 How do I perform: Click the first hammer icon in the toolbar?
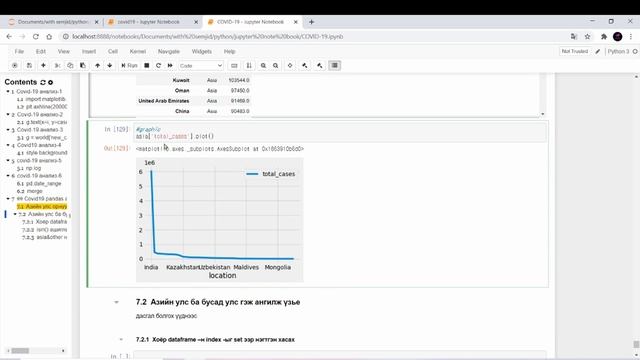coord(304,65)
